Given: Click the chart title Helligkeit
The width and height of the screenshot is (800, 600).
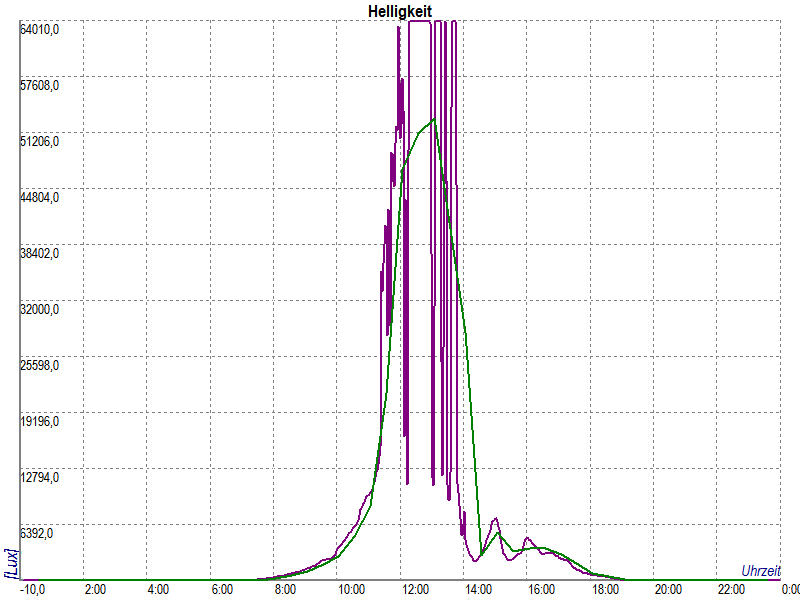Looking at the screenshot, I should tap(400, 11).
